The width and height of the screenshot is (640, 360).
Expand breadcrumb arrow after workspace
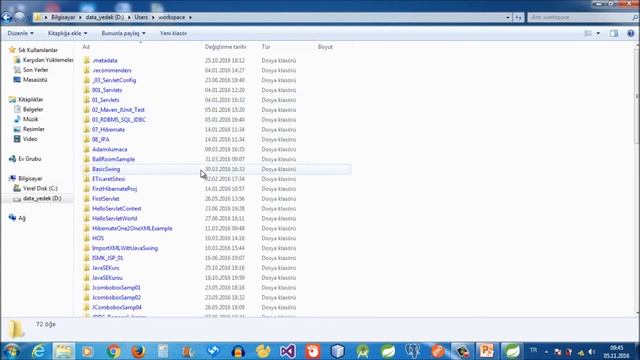190,18
